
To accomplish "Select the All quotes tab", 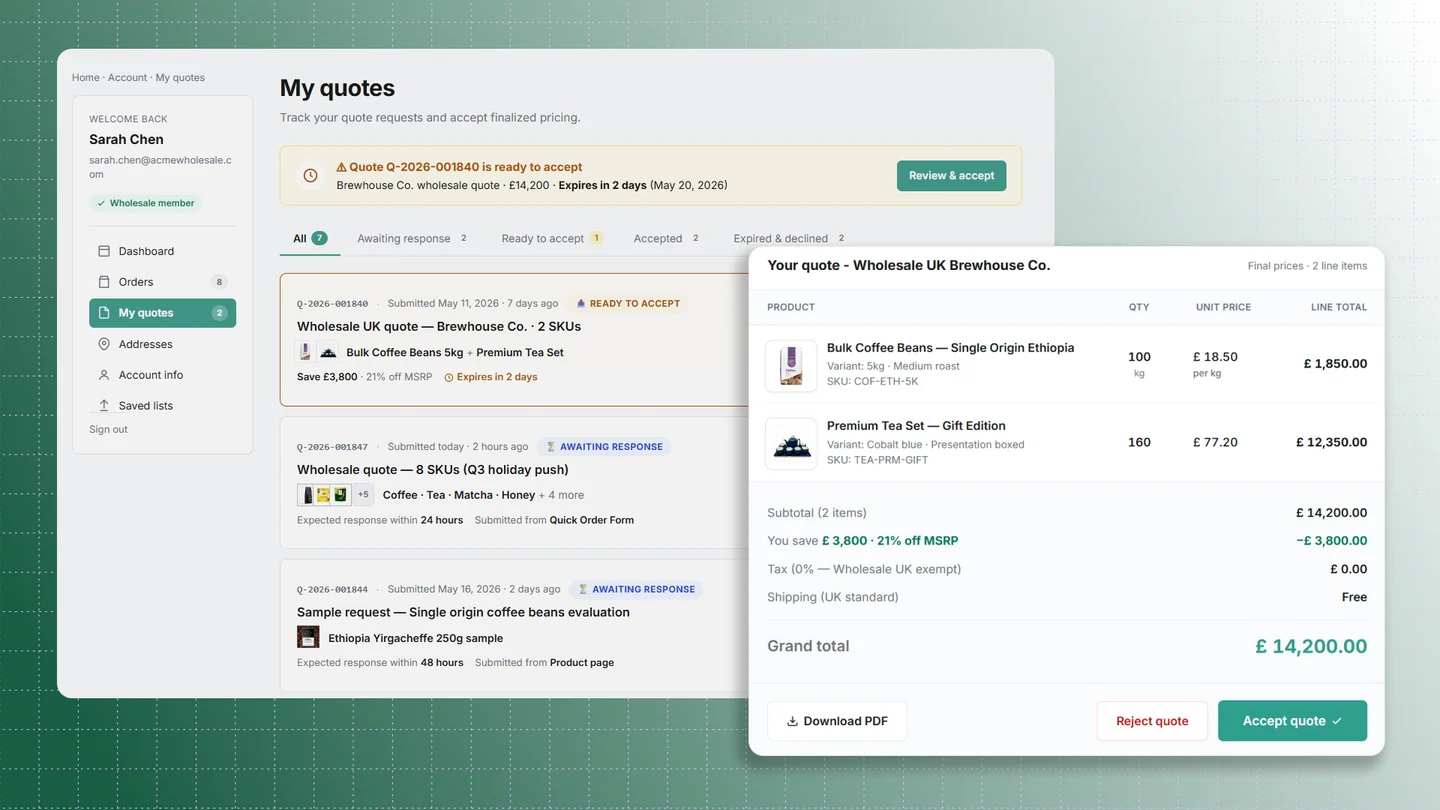I will pos(310,238).
